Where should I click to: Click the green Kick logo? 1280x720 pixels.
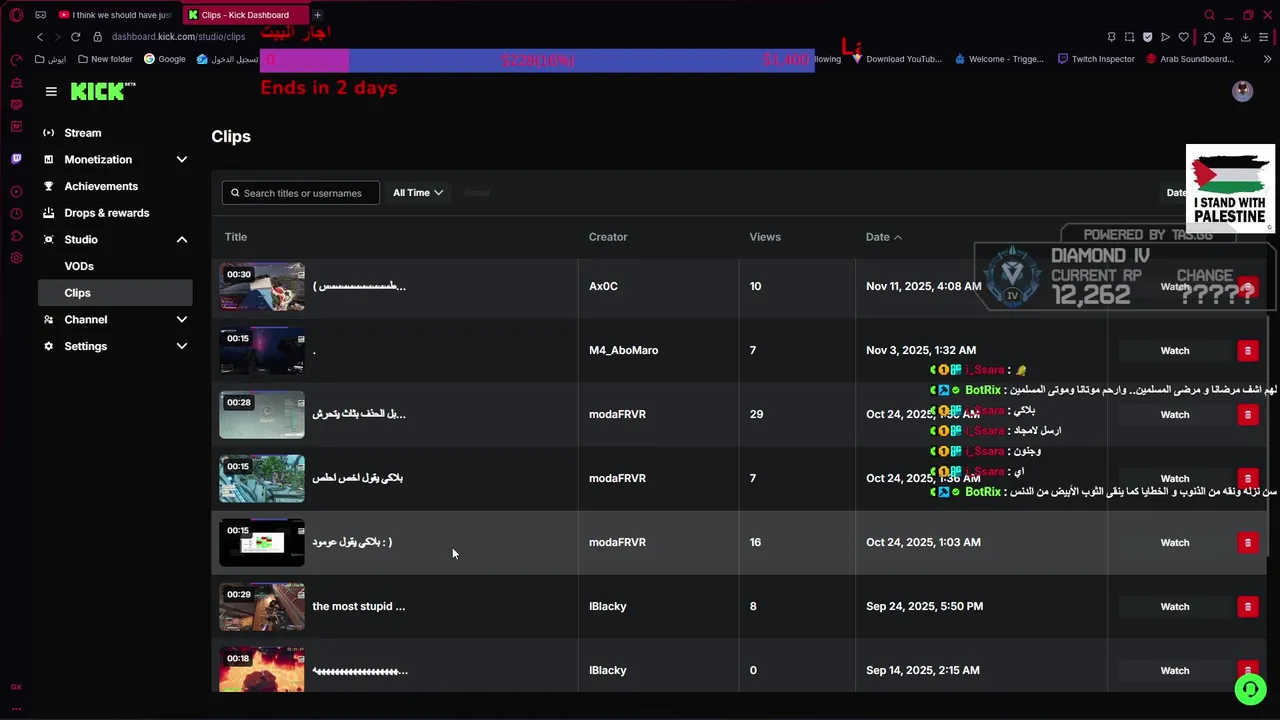103,91
